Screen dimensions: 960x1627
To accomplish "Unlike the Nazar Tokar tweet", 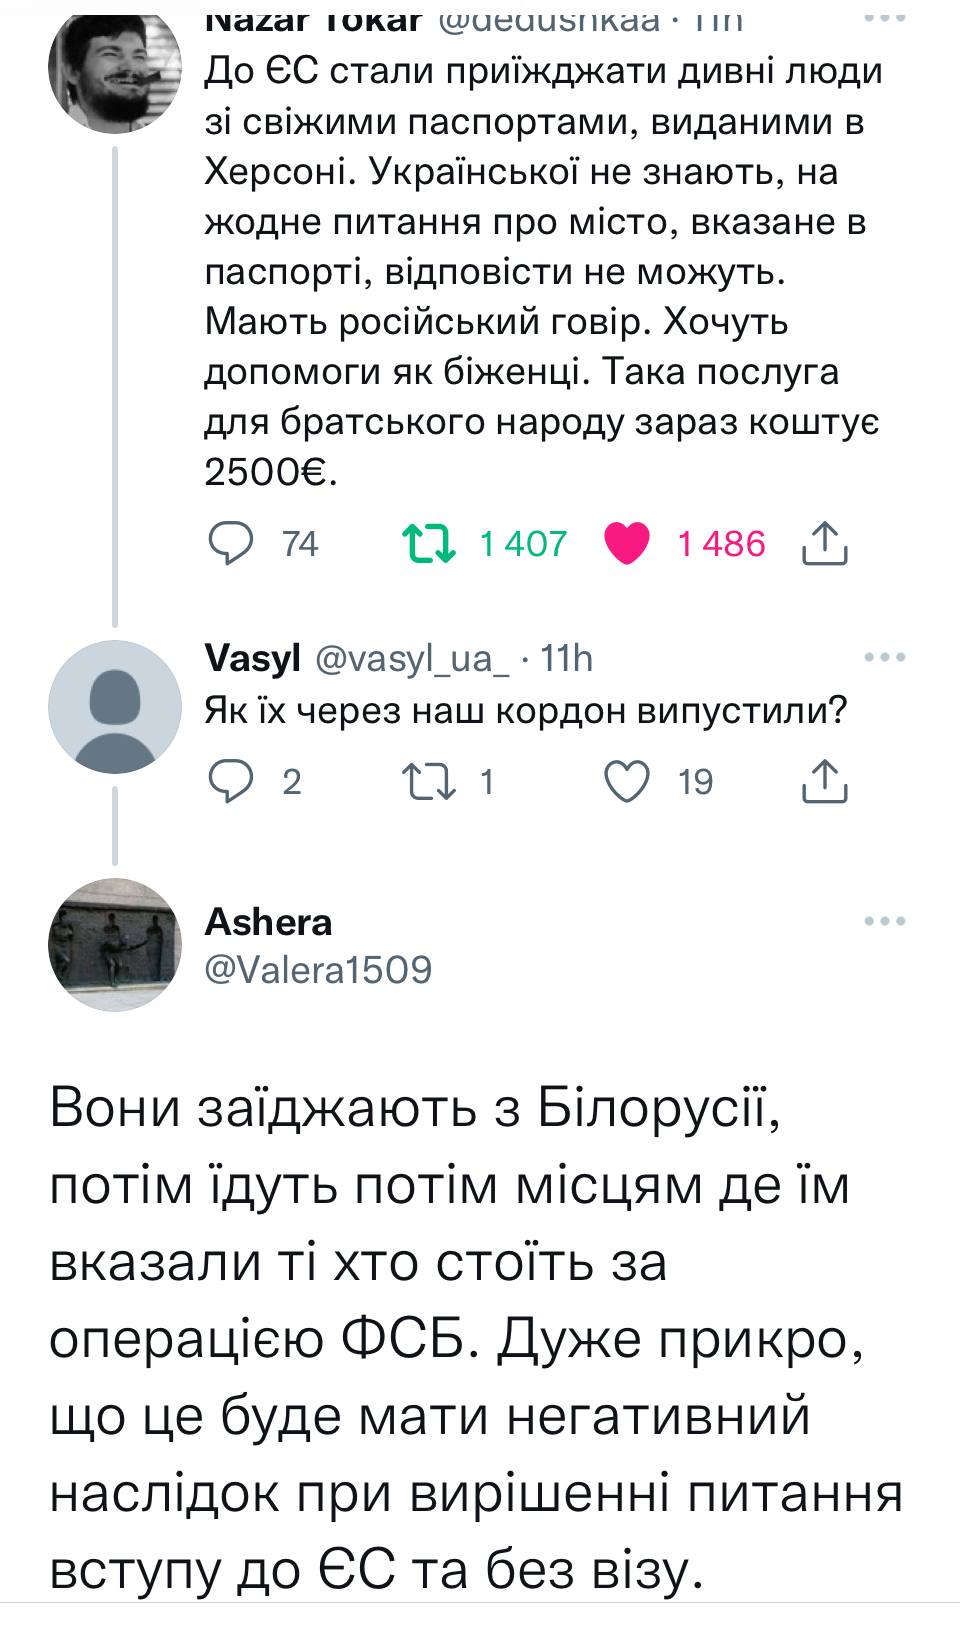I will [x=627, y=543].
